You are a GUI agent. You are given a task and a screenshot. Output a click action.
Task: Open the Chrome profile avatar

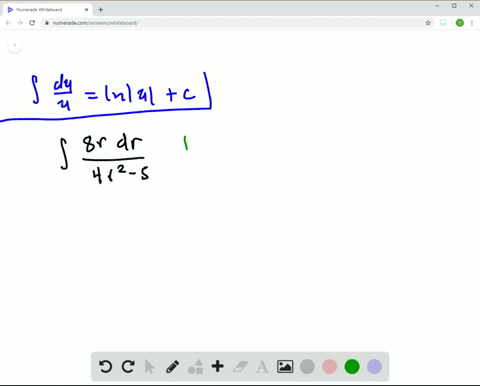pos(460,23)
